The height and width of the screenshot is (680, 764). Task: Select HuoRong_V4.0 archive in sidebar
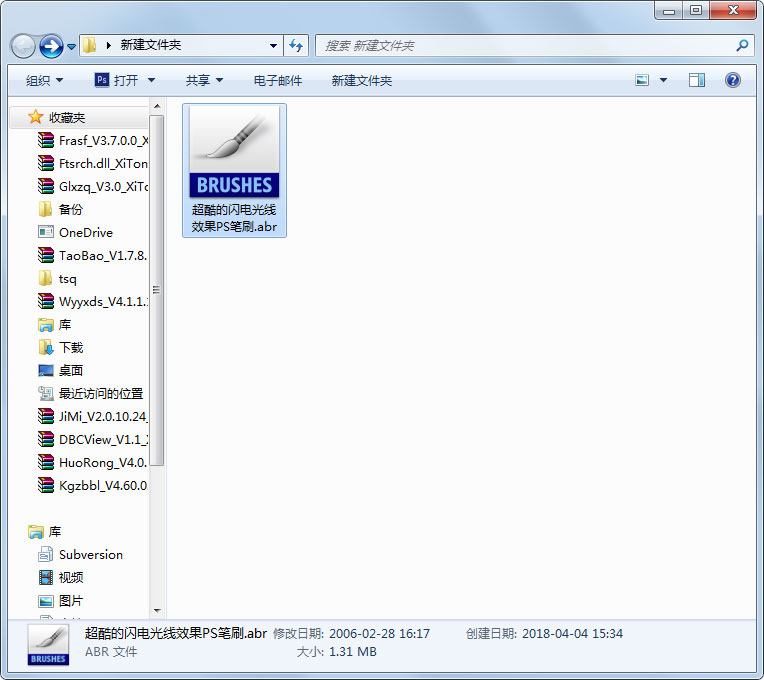[x=93, y=462]
